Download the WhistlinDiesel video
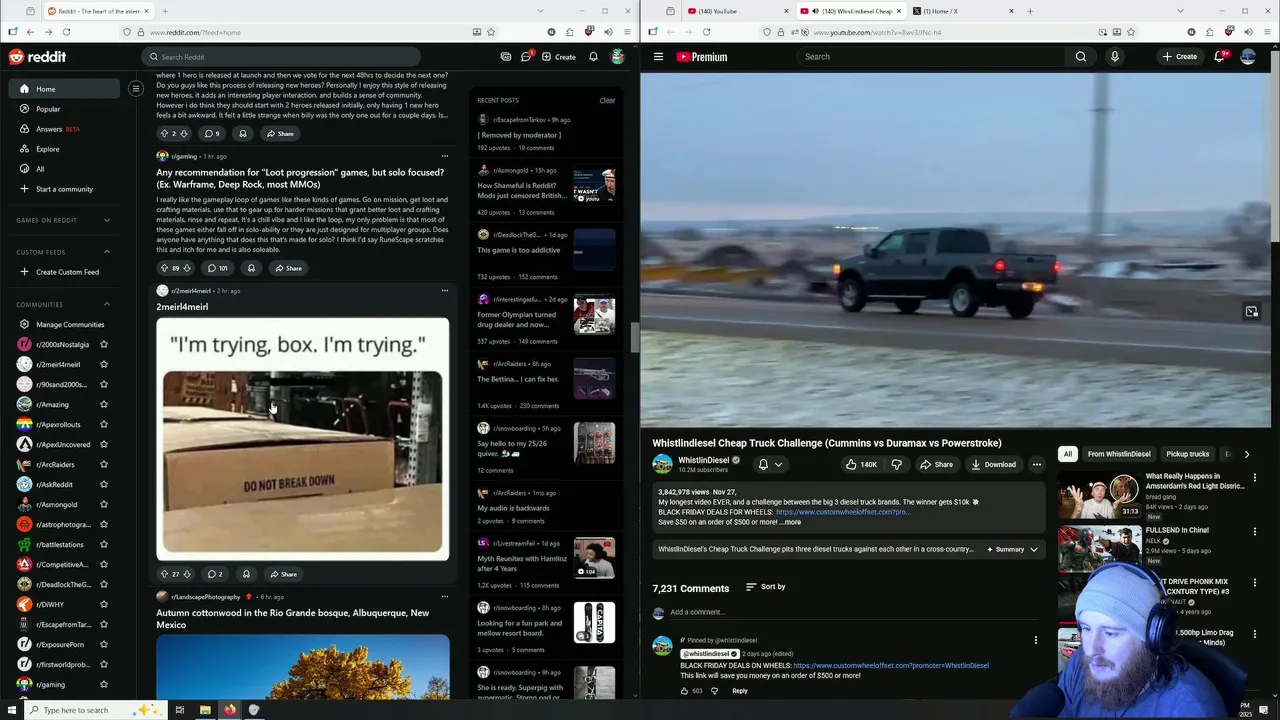This screenshot has height=720, width=1280. coord(993,464)
